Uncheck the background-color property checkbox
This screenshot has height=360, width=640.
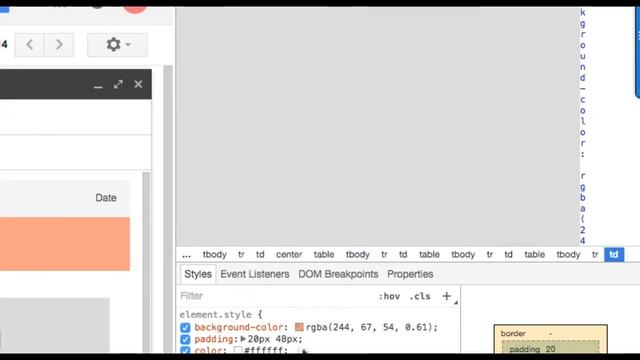[185, 327]
